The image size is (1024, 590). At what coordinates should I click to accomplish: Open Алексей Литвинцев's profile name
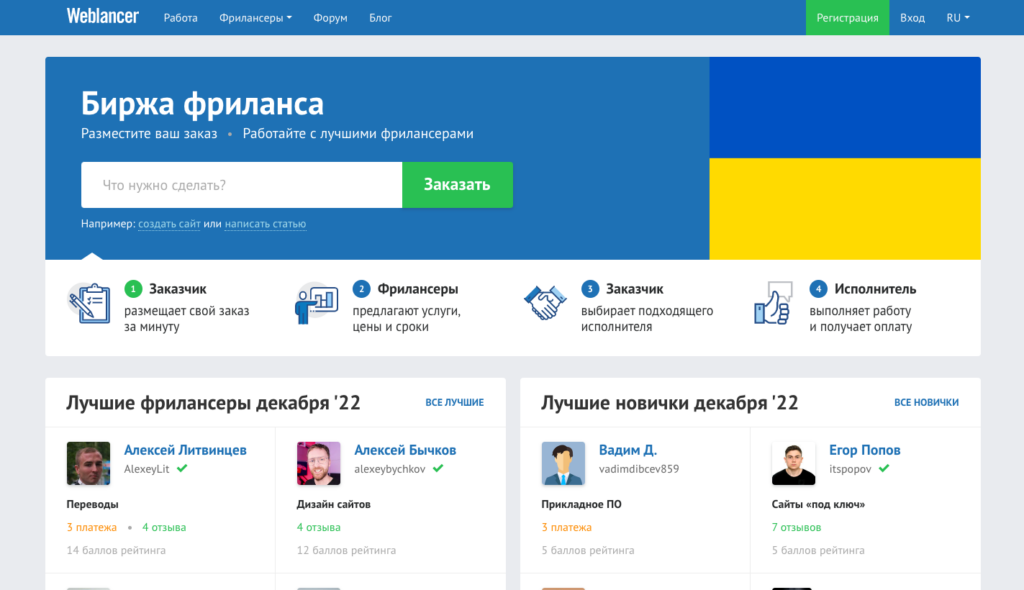[185, 450]
